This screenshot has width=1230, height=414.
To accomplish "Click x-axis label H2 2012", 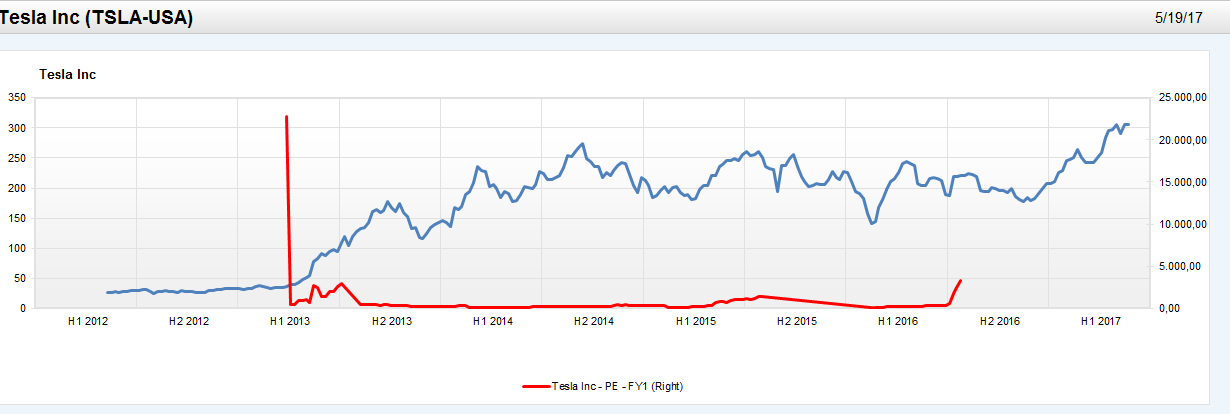I will coord(189,321).
